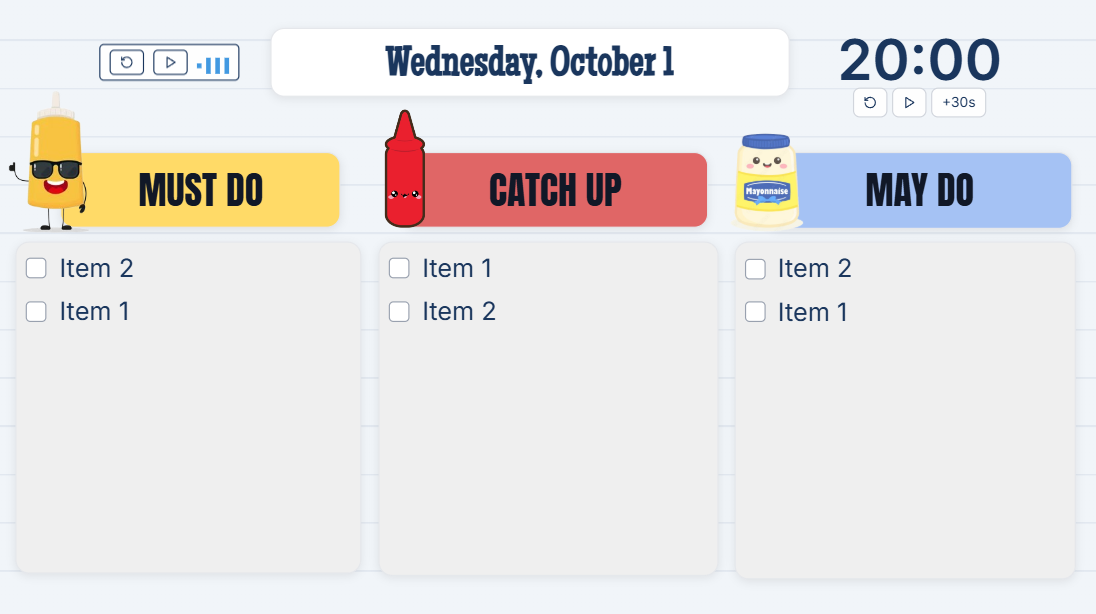Check Item 2 in Must Do list
This screenshot has height=614, width=1096.
tap(36, 268)
